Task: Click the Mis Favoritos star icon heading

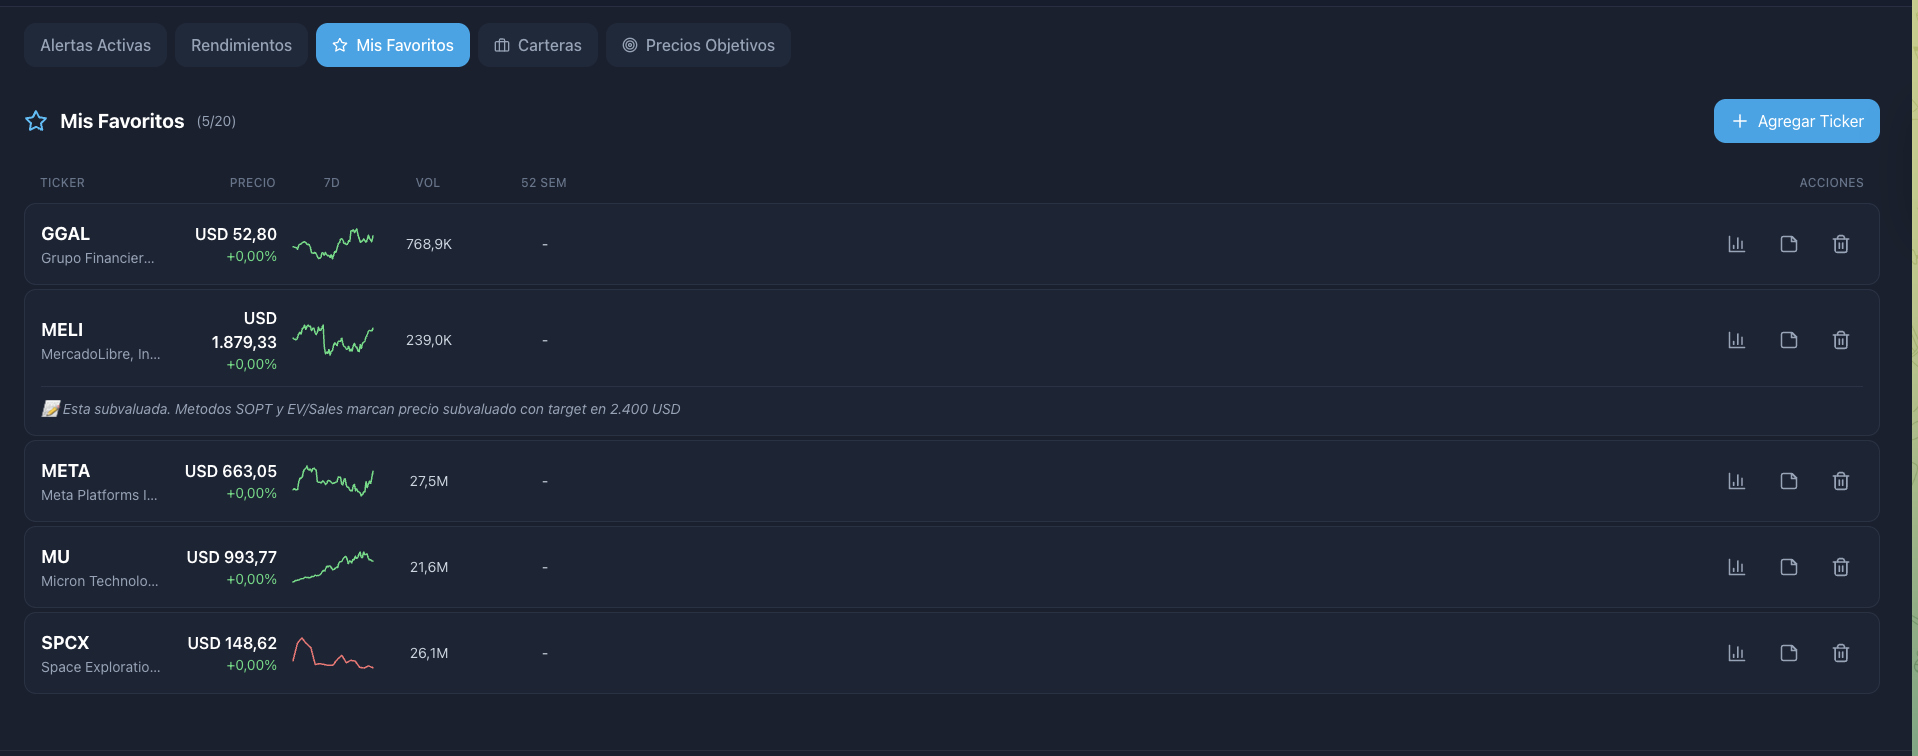Action: coord(36,121)
